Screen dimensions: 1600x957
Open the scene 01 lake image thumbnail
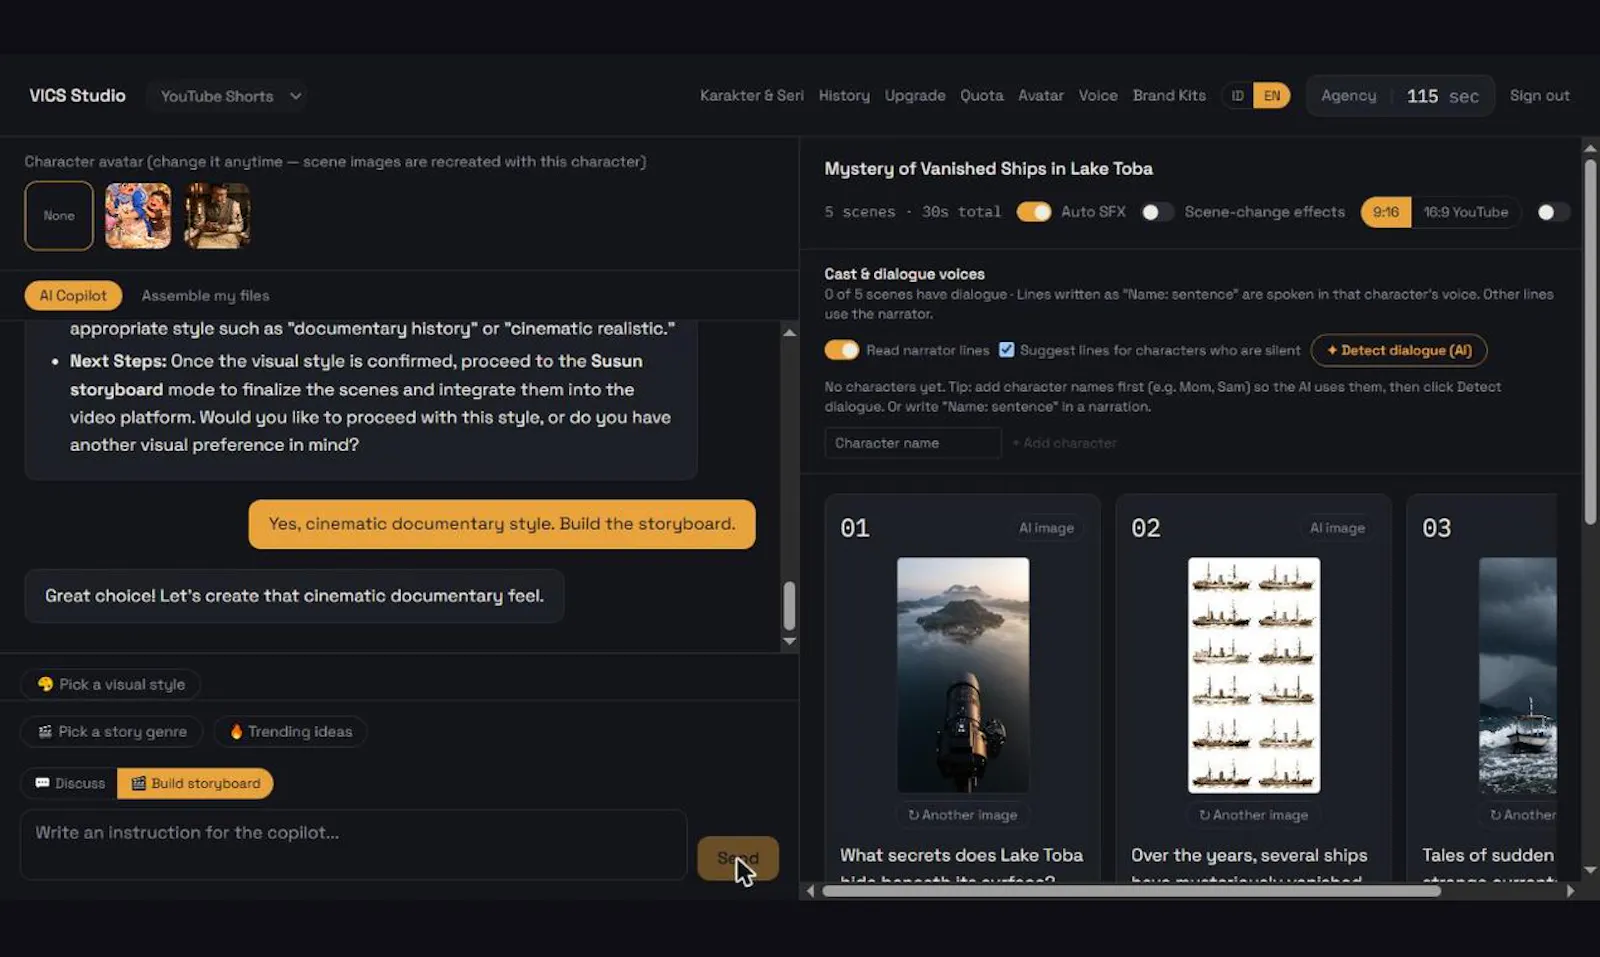pyautogui.click(x=963, y=675)
